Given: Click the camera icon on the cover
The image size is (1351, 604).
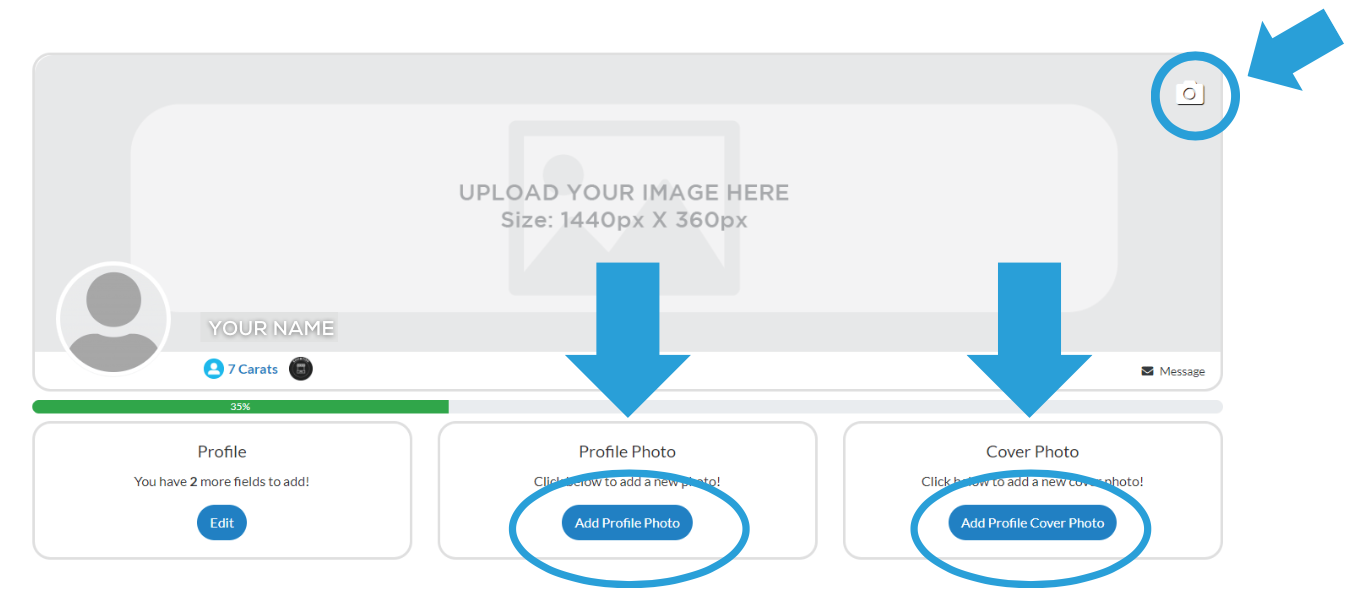Looking at the screenshot, I should tap(1189, 94).
